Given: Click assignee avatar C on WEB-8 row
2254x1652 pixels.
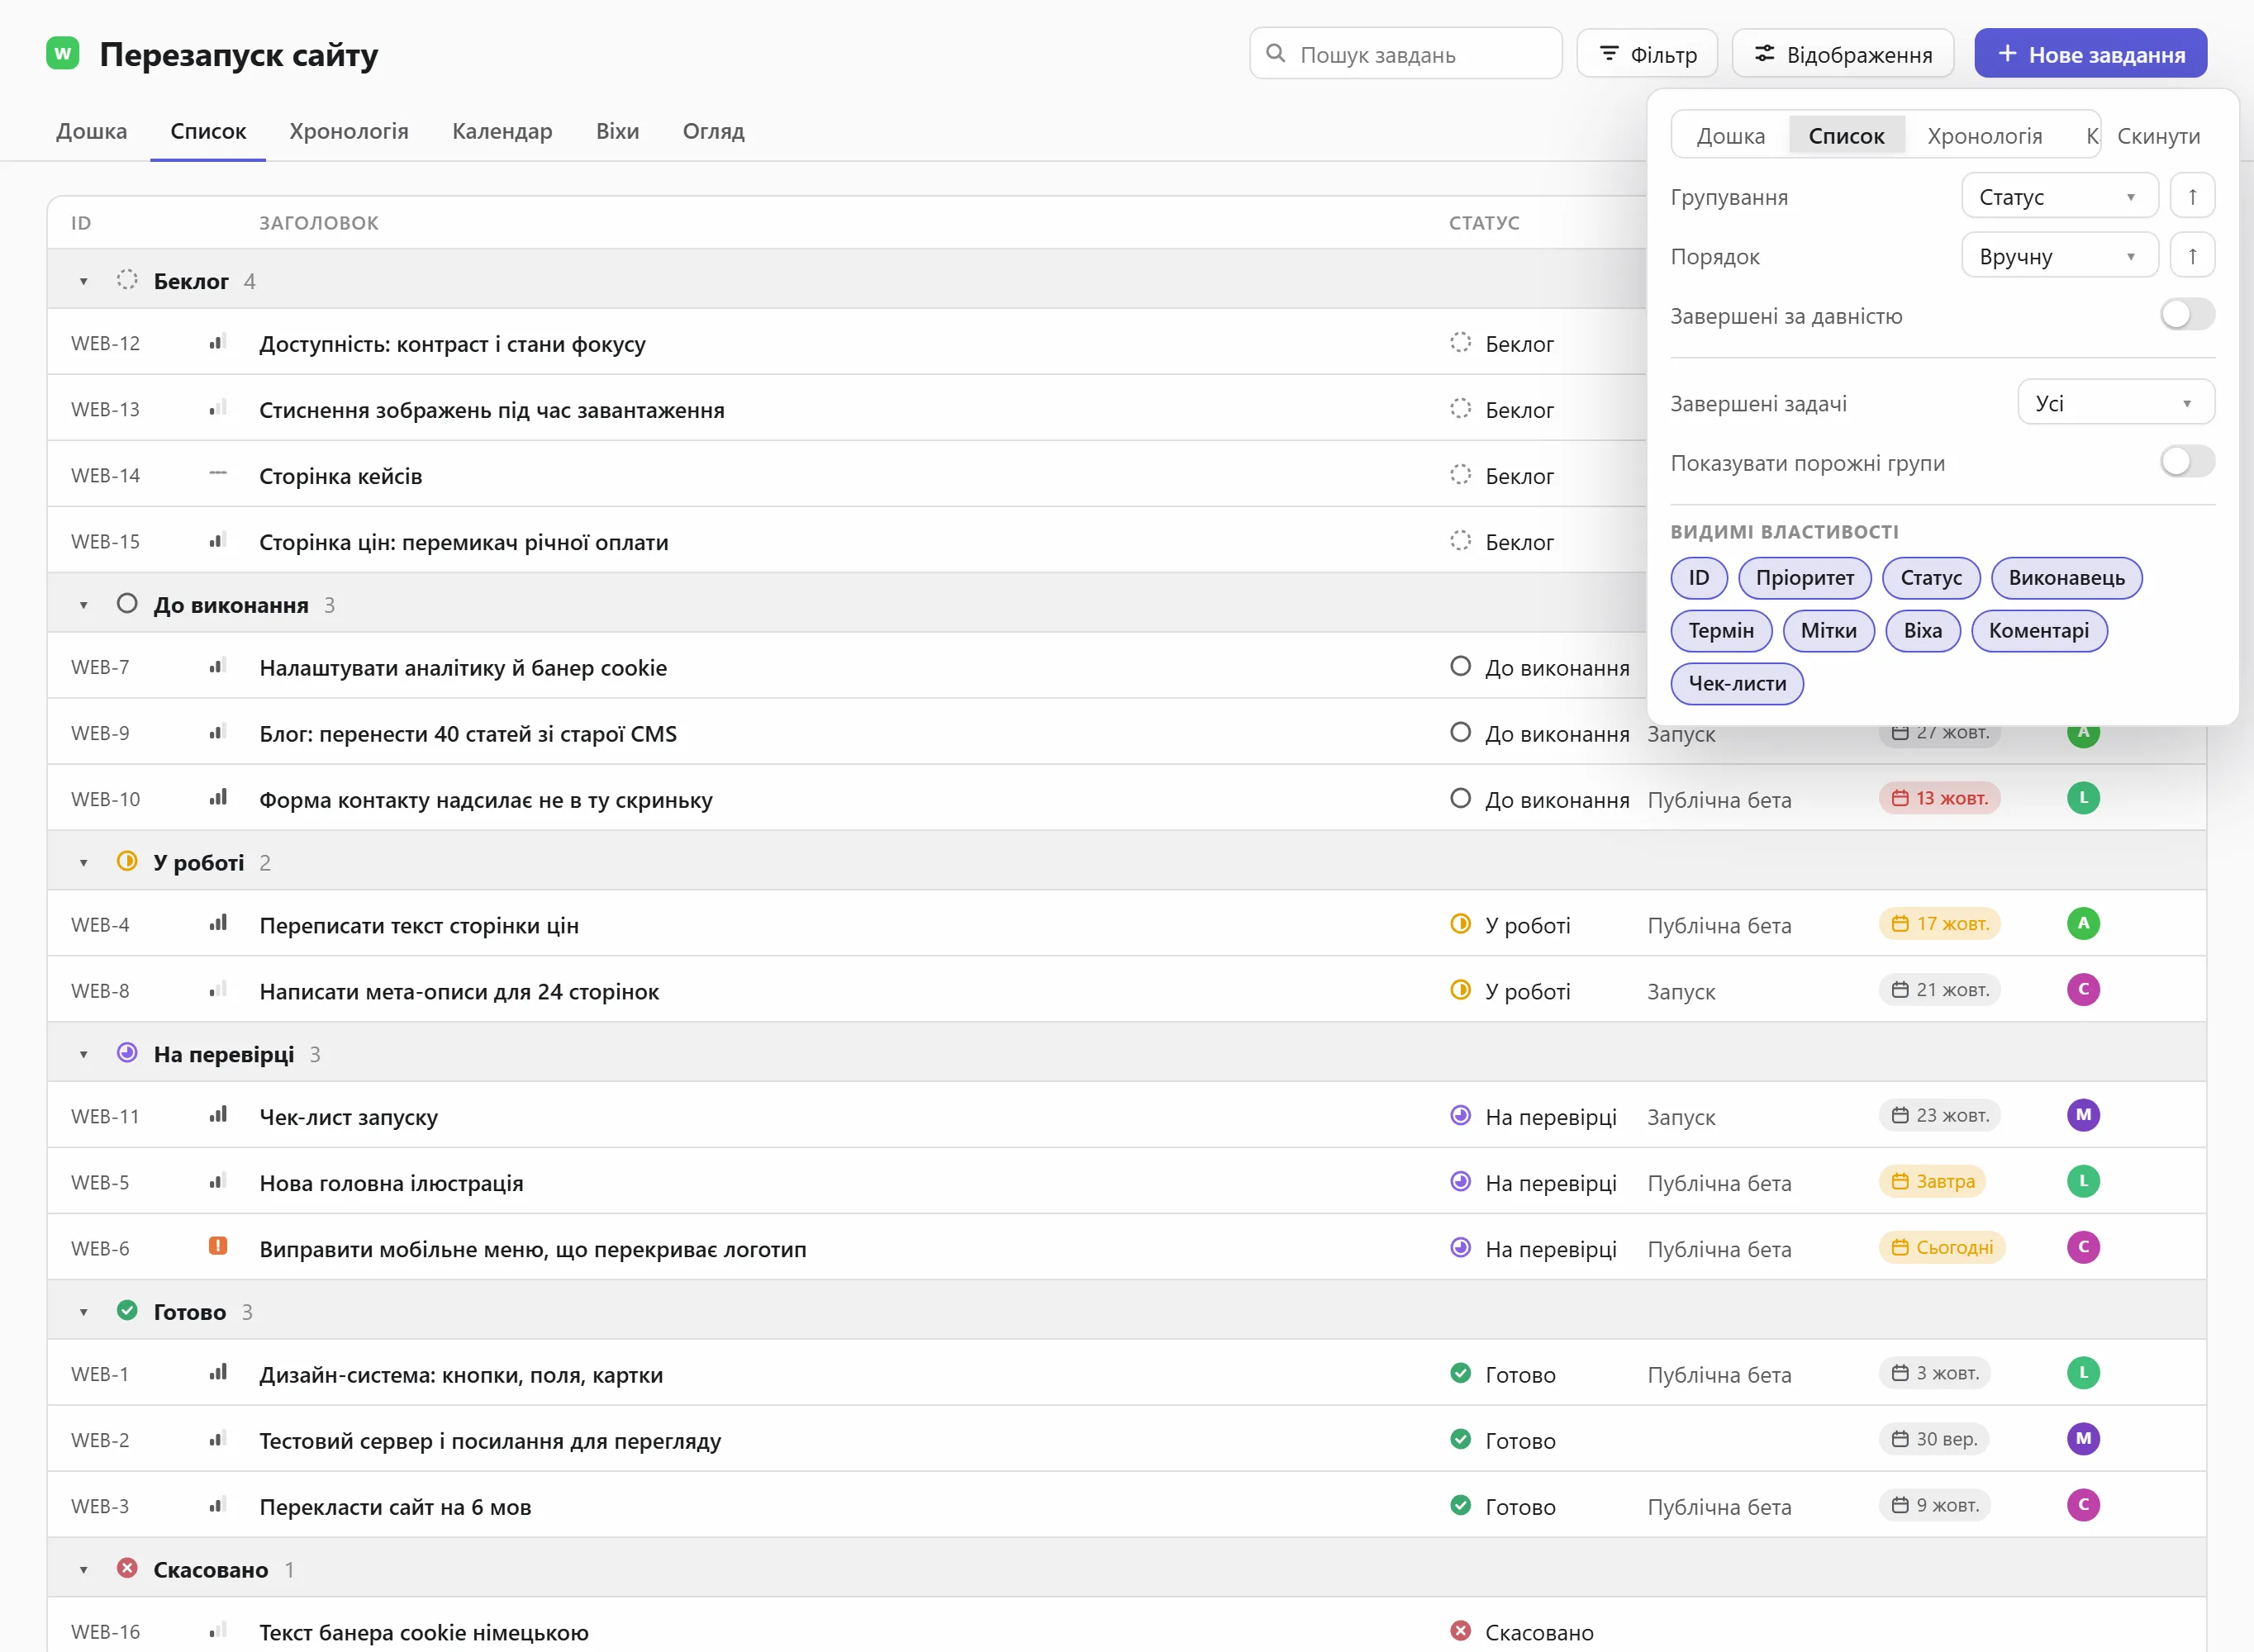Looking at the screenshot, I should 2083,990.
